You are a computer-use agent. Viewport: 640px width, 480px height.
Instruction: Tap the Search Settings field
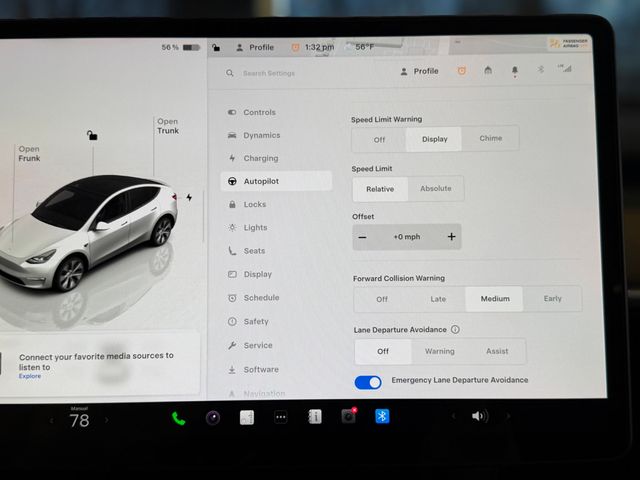pyautogui.click(x=269, y=73)
